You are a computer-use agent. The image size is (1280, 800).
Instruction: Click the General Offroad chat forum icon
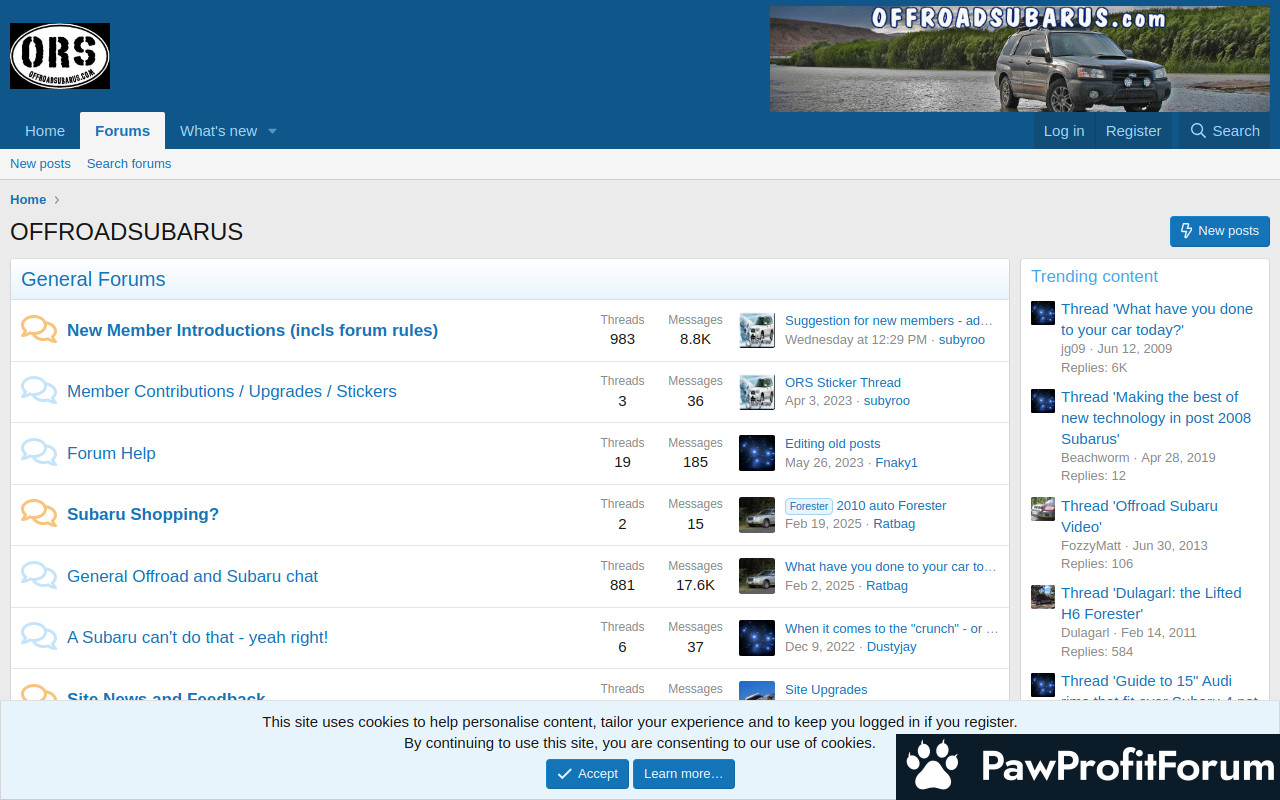click(x=39, y=576)
